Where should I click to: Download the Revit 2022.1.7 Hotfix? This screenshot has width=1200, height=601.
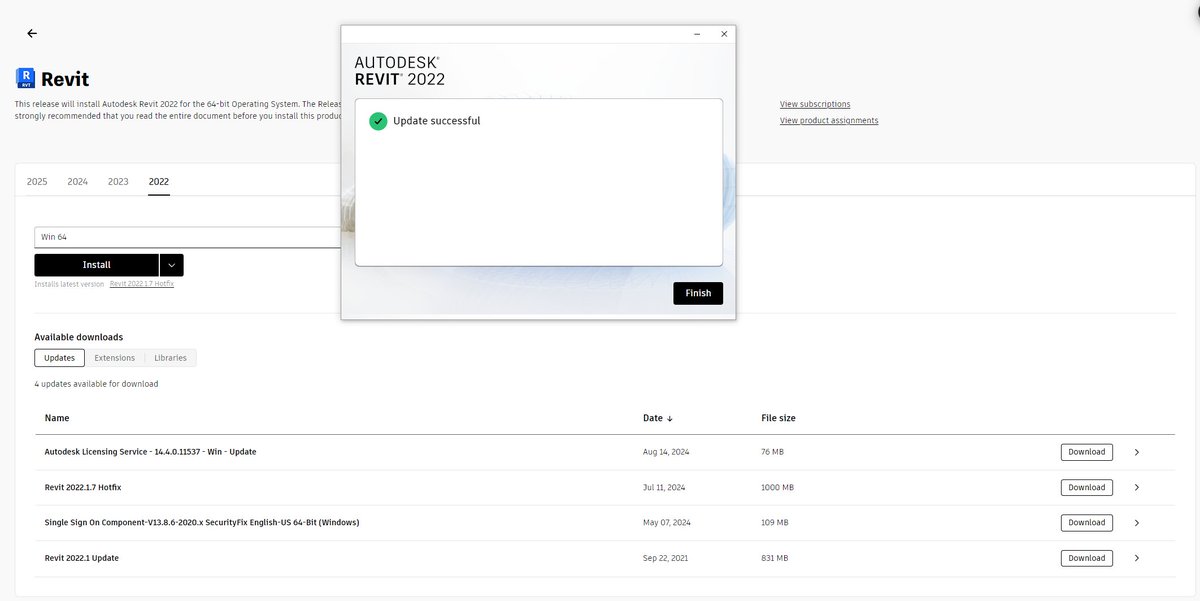tap(1086, 488)
